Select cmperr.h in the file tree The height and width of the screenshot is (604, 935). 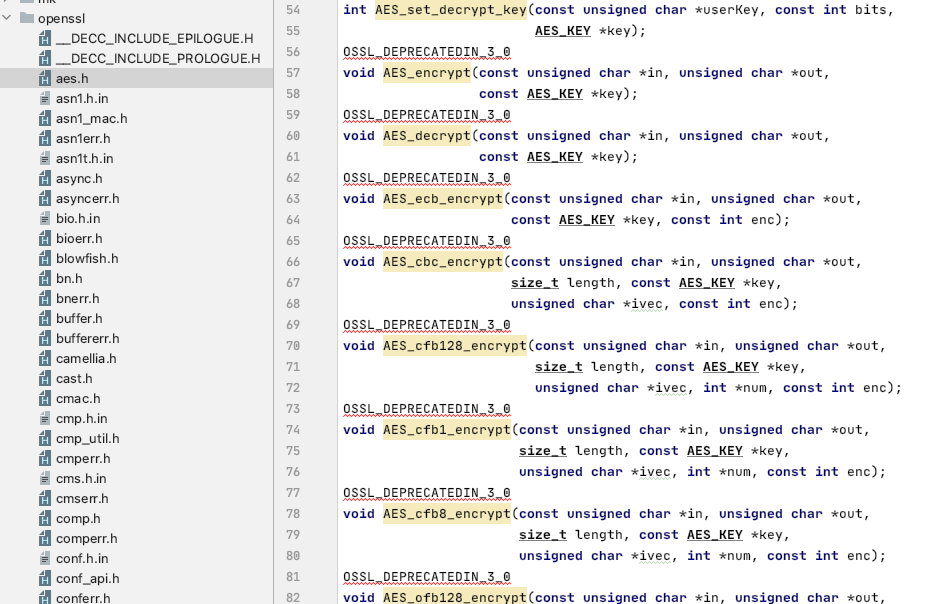point(83,459)
